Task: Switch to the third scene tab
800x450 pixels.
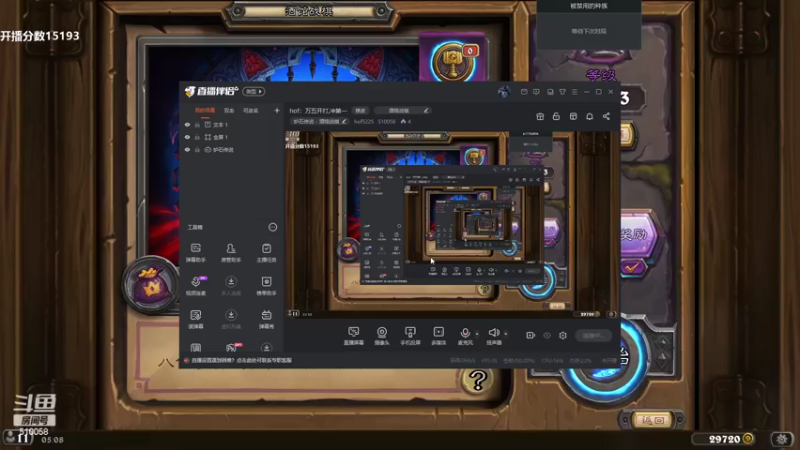Action: (251, 110)
